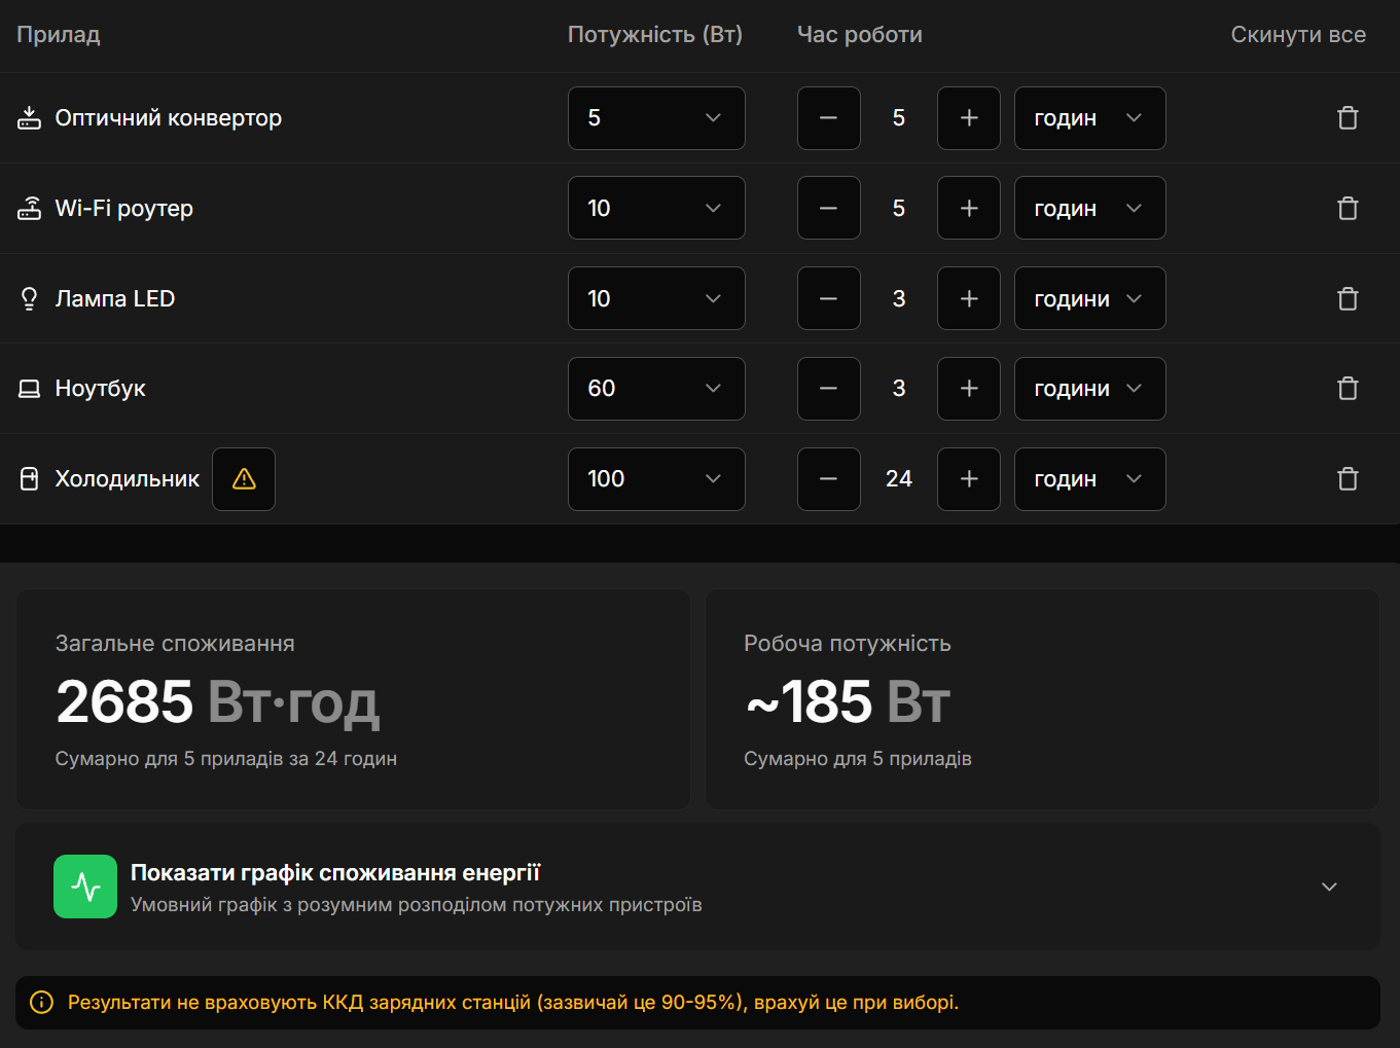
Task: Click the green energy graph icon
Action: pos(85,886)
